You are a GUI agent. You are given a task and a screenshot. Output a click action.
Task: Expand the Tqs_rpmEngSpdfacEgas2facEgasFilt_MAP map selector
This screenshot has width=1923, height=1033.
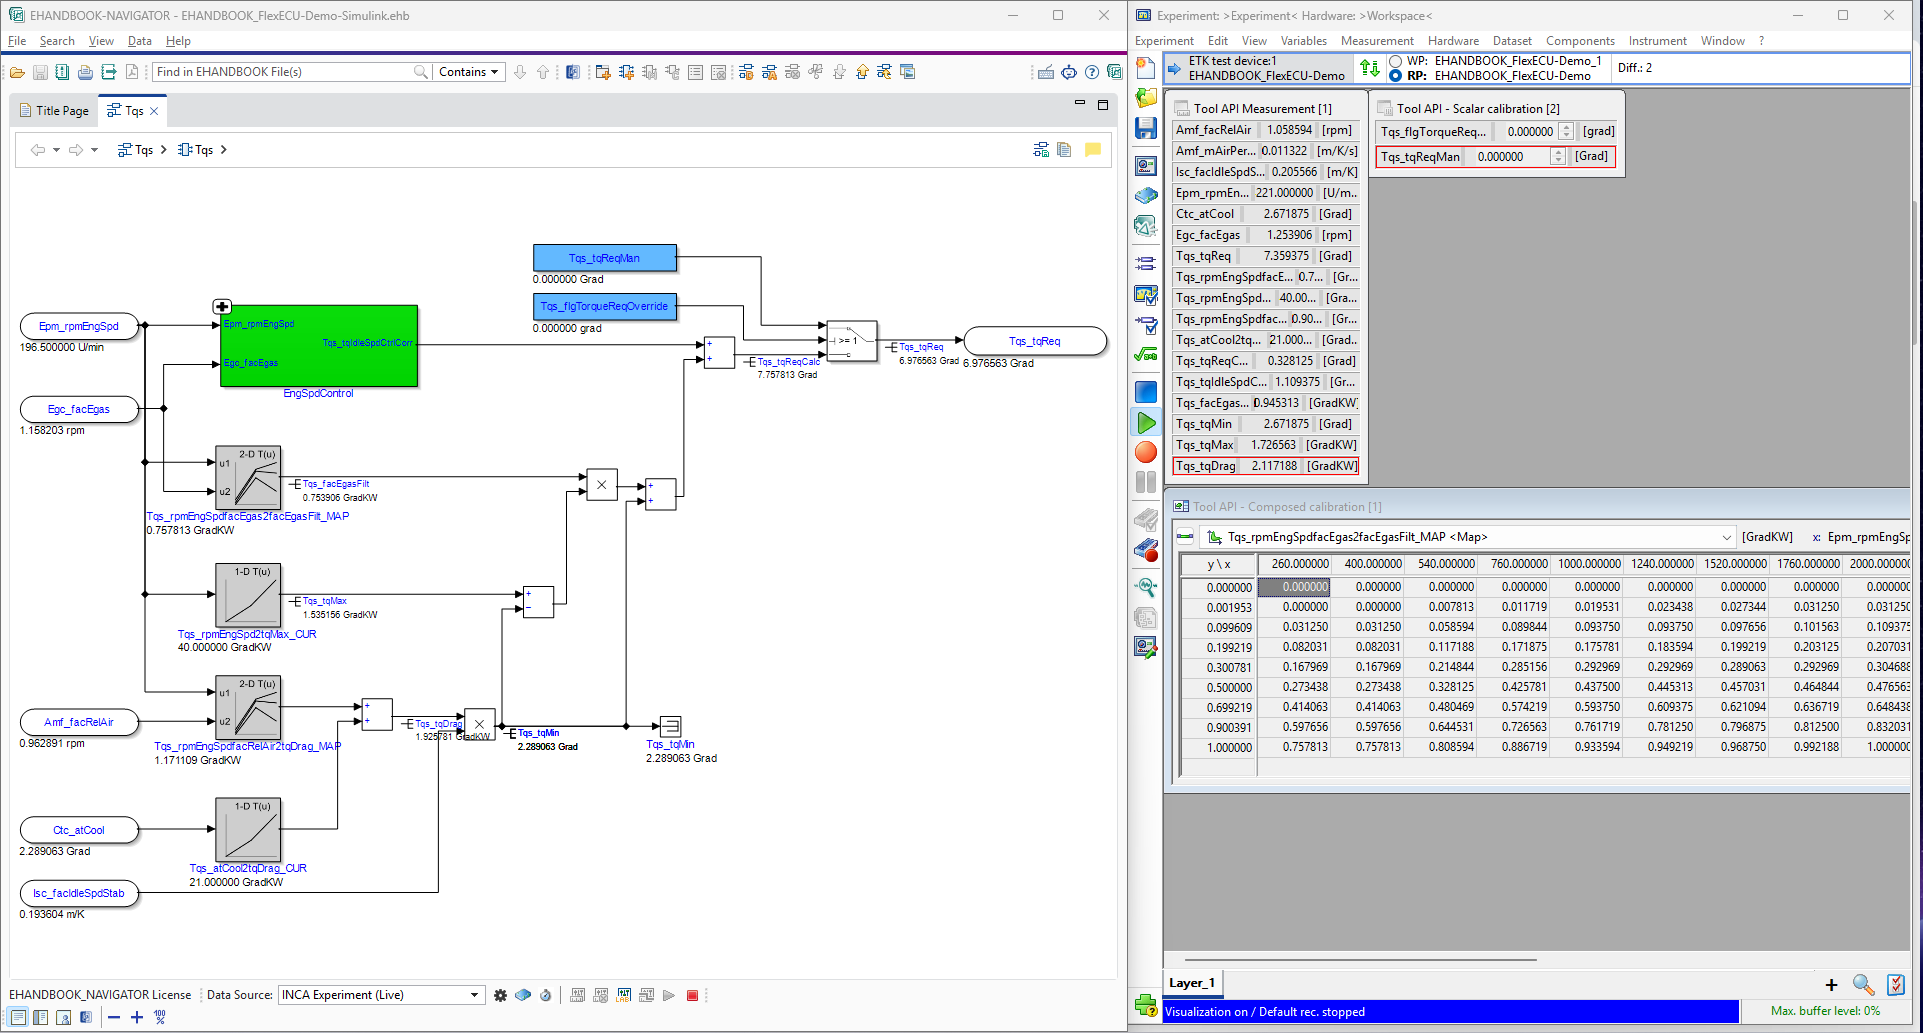(1725, 537)
